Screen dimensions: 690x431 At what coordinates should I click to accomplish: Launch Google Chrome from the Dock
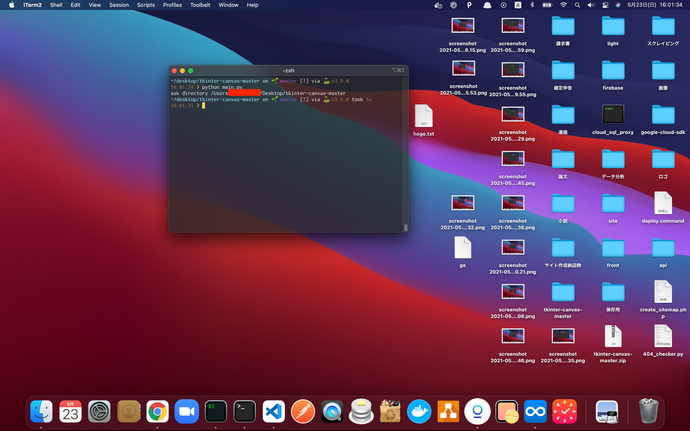[x=158, y=411]
